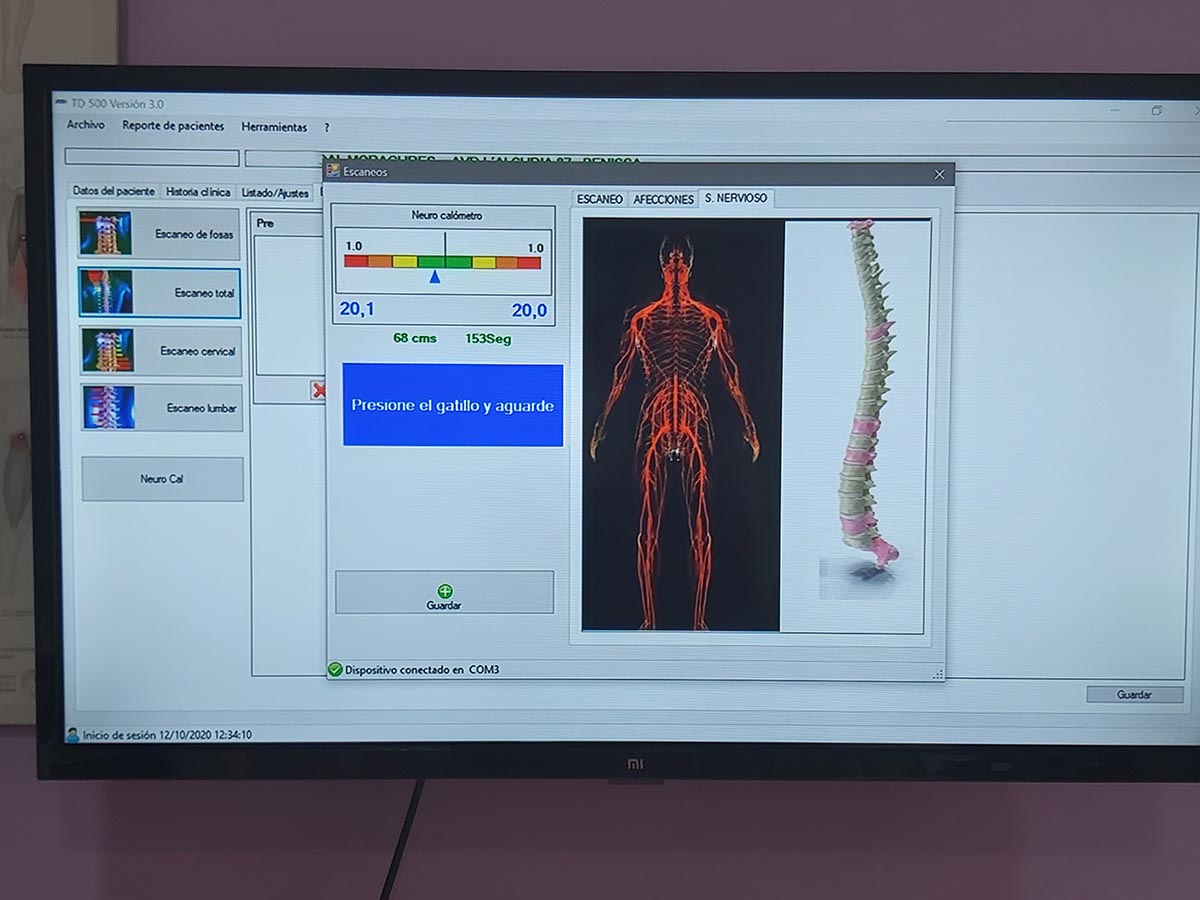Switch to the ESCANEO tab
The width and height of the screenshot is (1200, 900).
coord(600,200)
